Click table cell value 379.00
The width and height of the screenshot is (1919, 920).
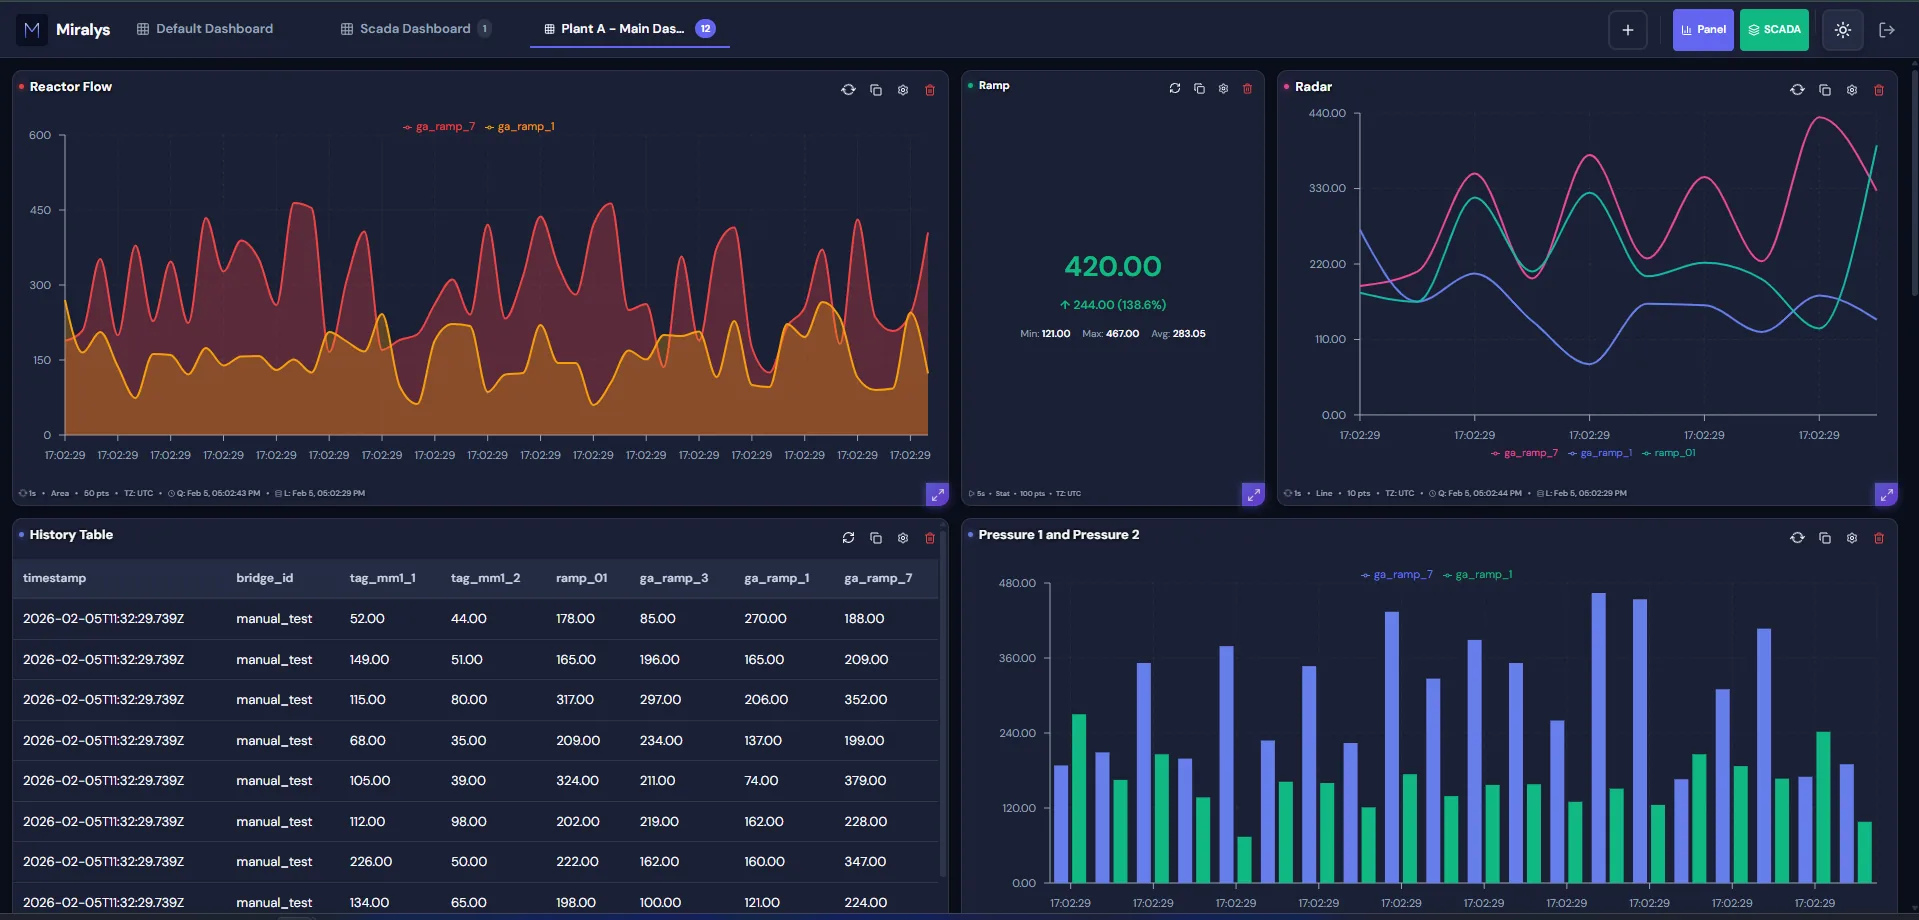865,781
